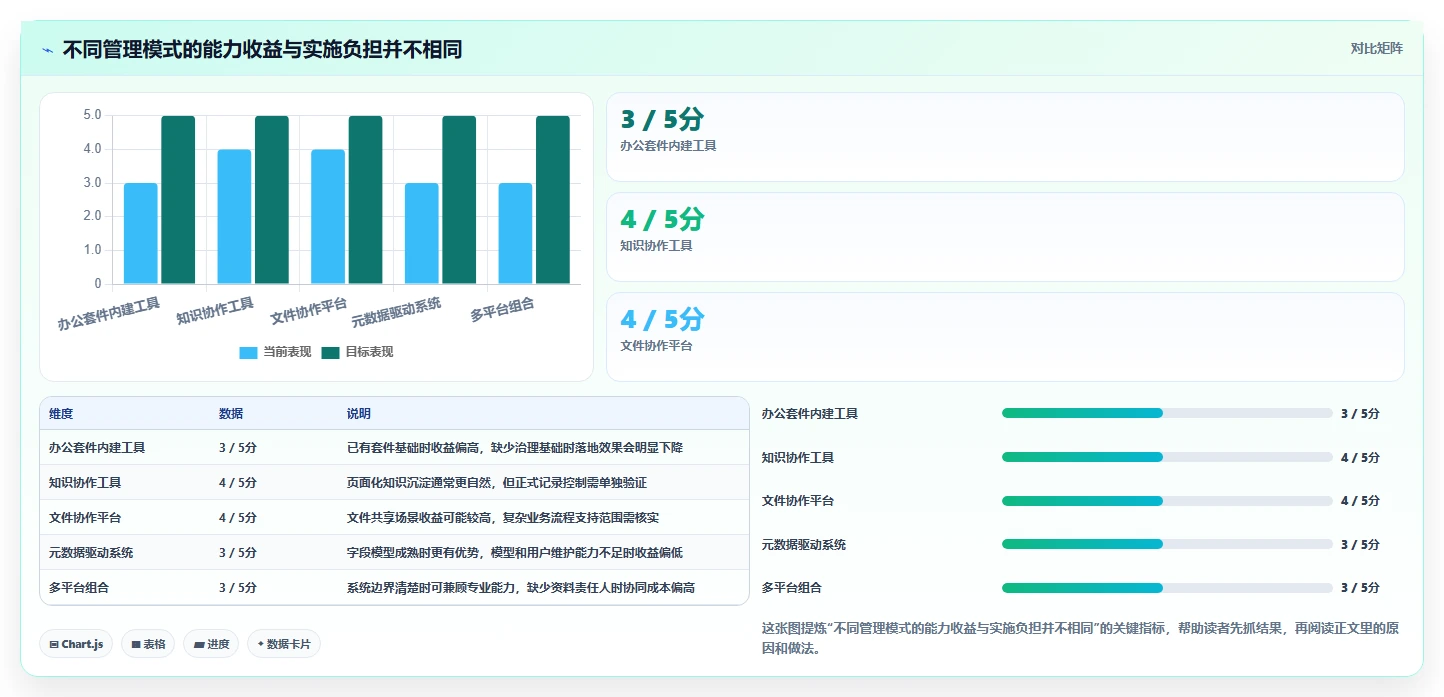Click the 3 / 5分 value beside 多平台组合 progress
Image resolution: width=1444 pixels, height=697 pixels.
pyautogui.click(x=1360, y=588)
